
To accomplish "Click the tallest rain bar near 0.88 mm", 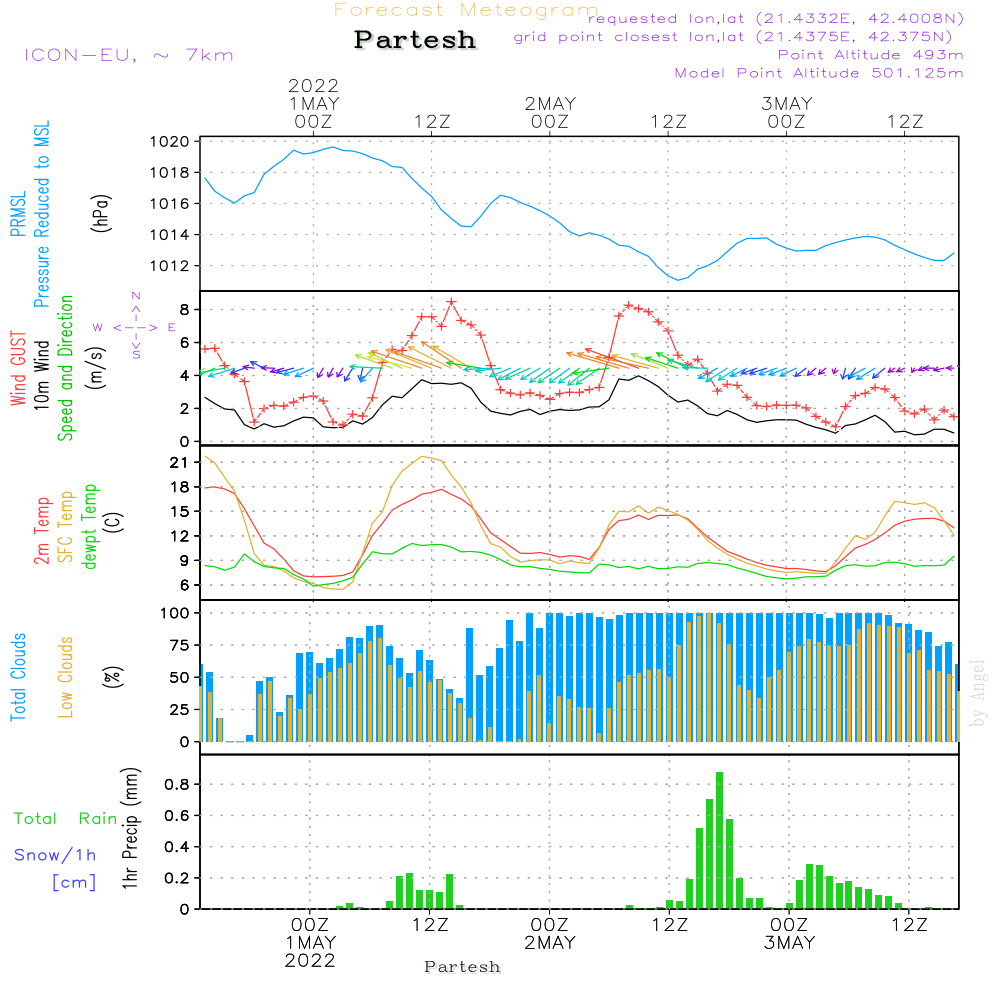I will (719, 840).
